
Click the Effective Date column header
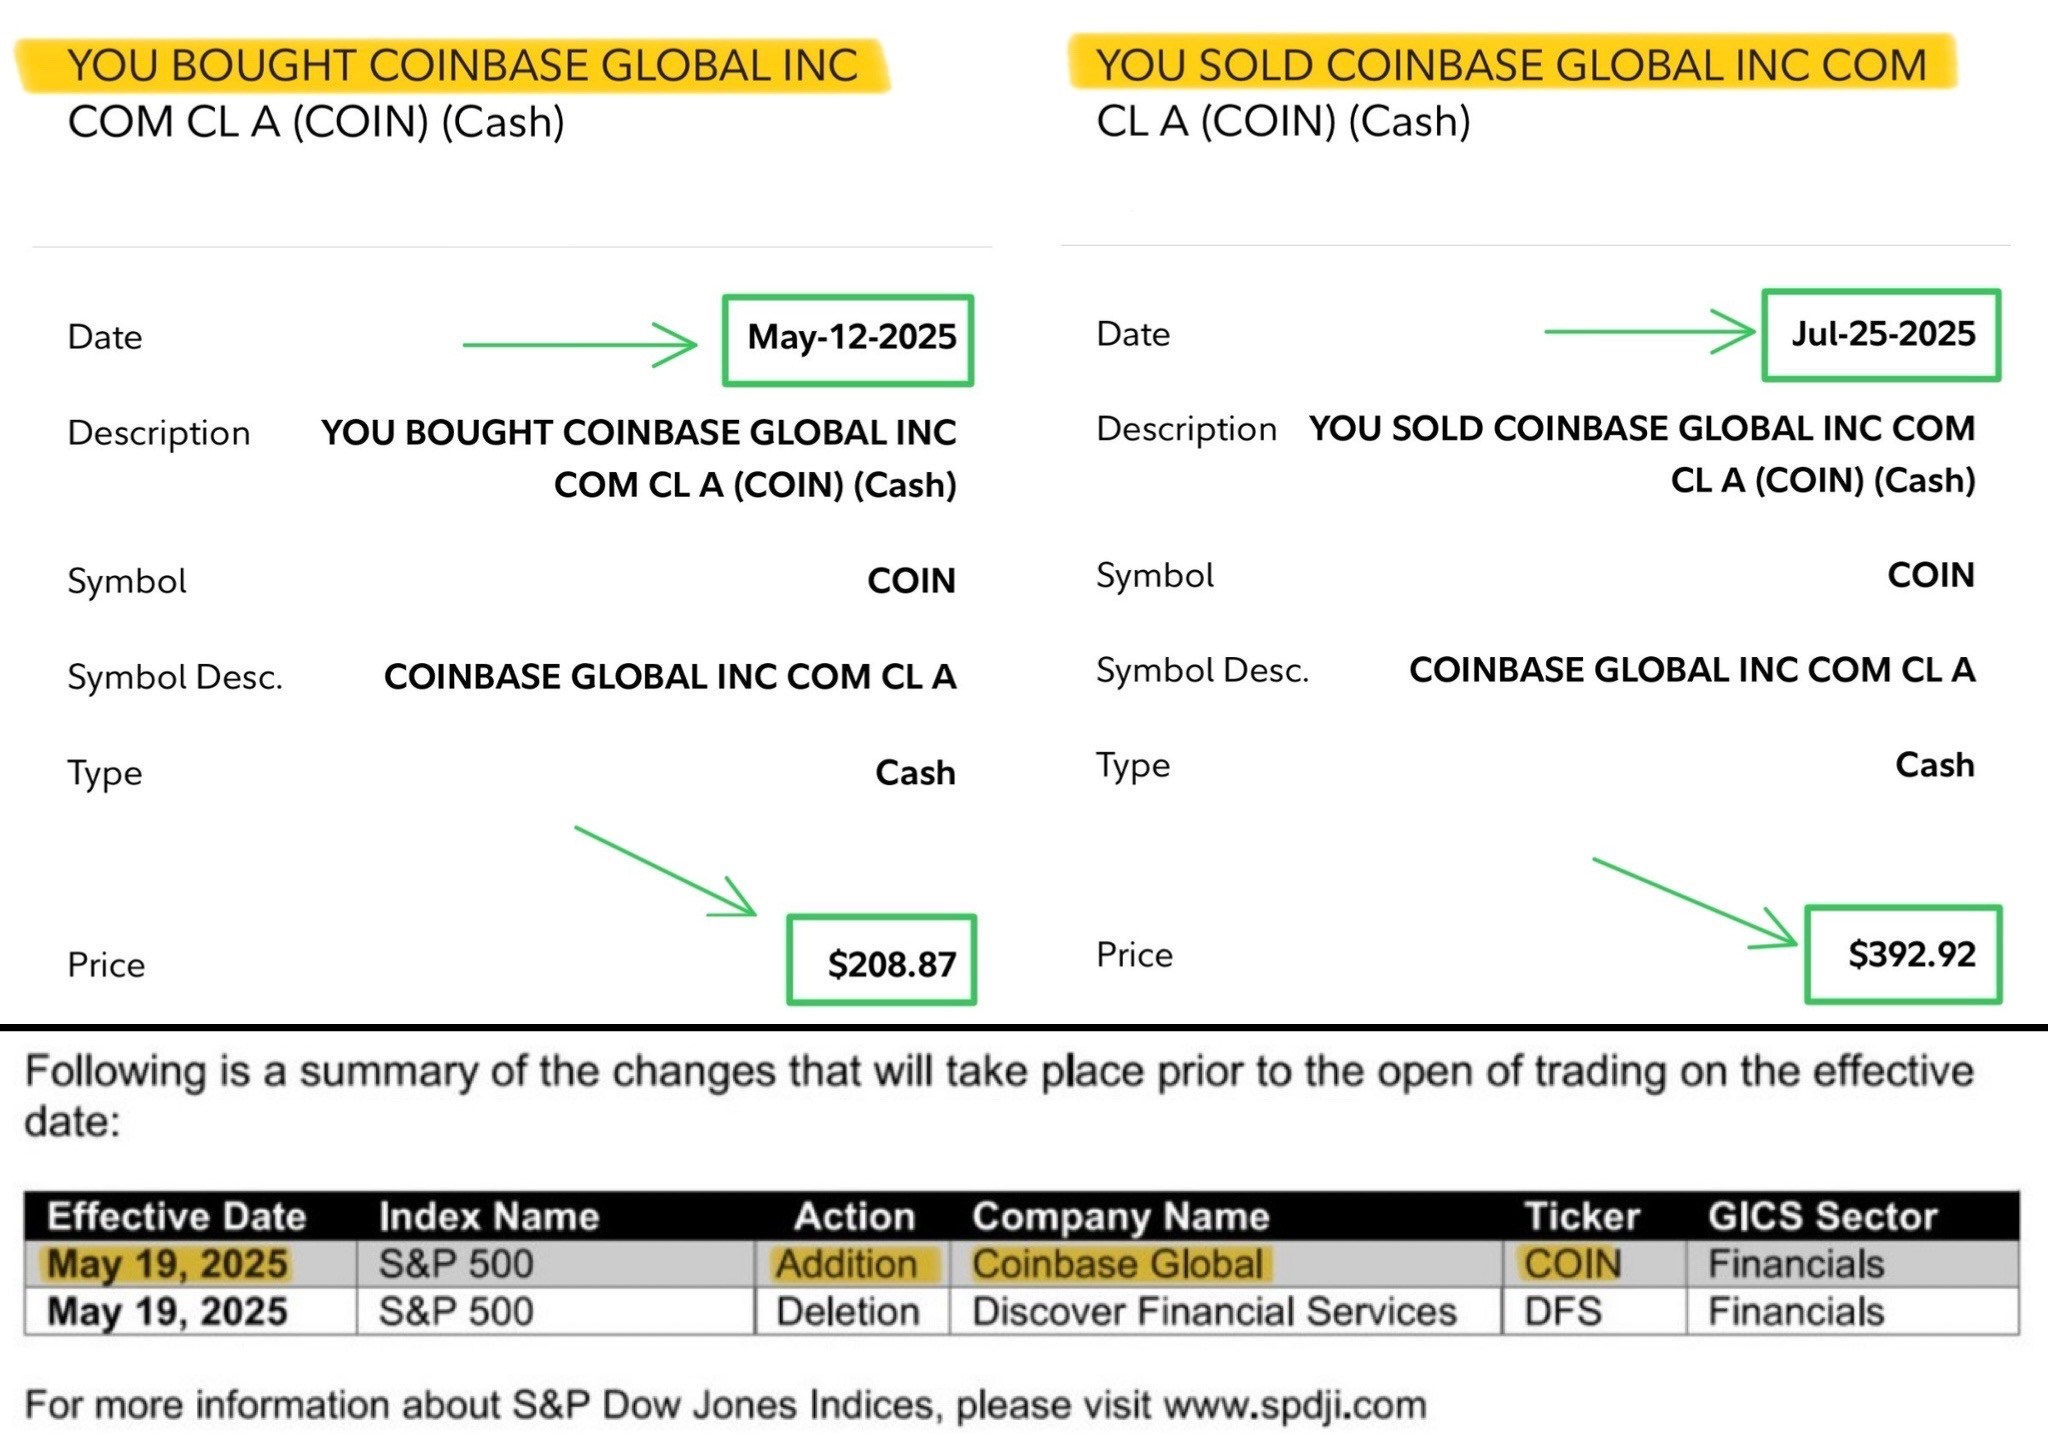[x=176, y=1216]
